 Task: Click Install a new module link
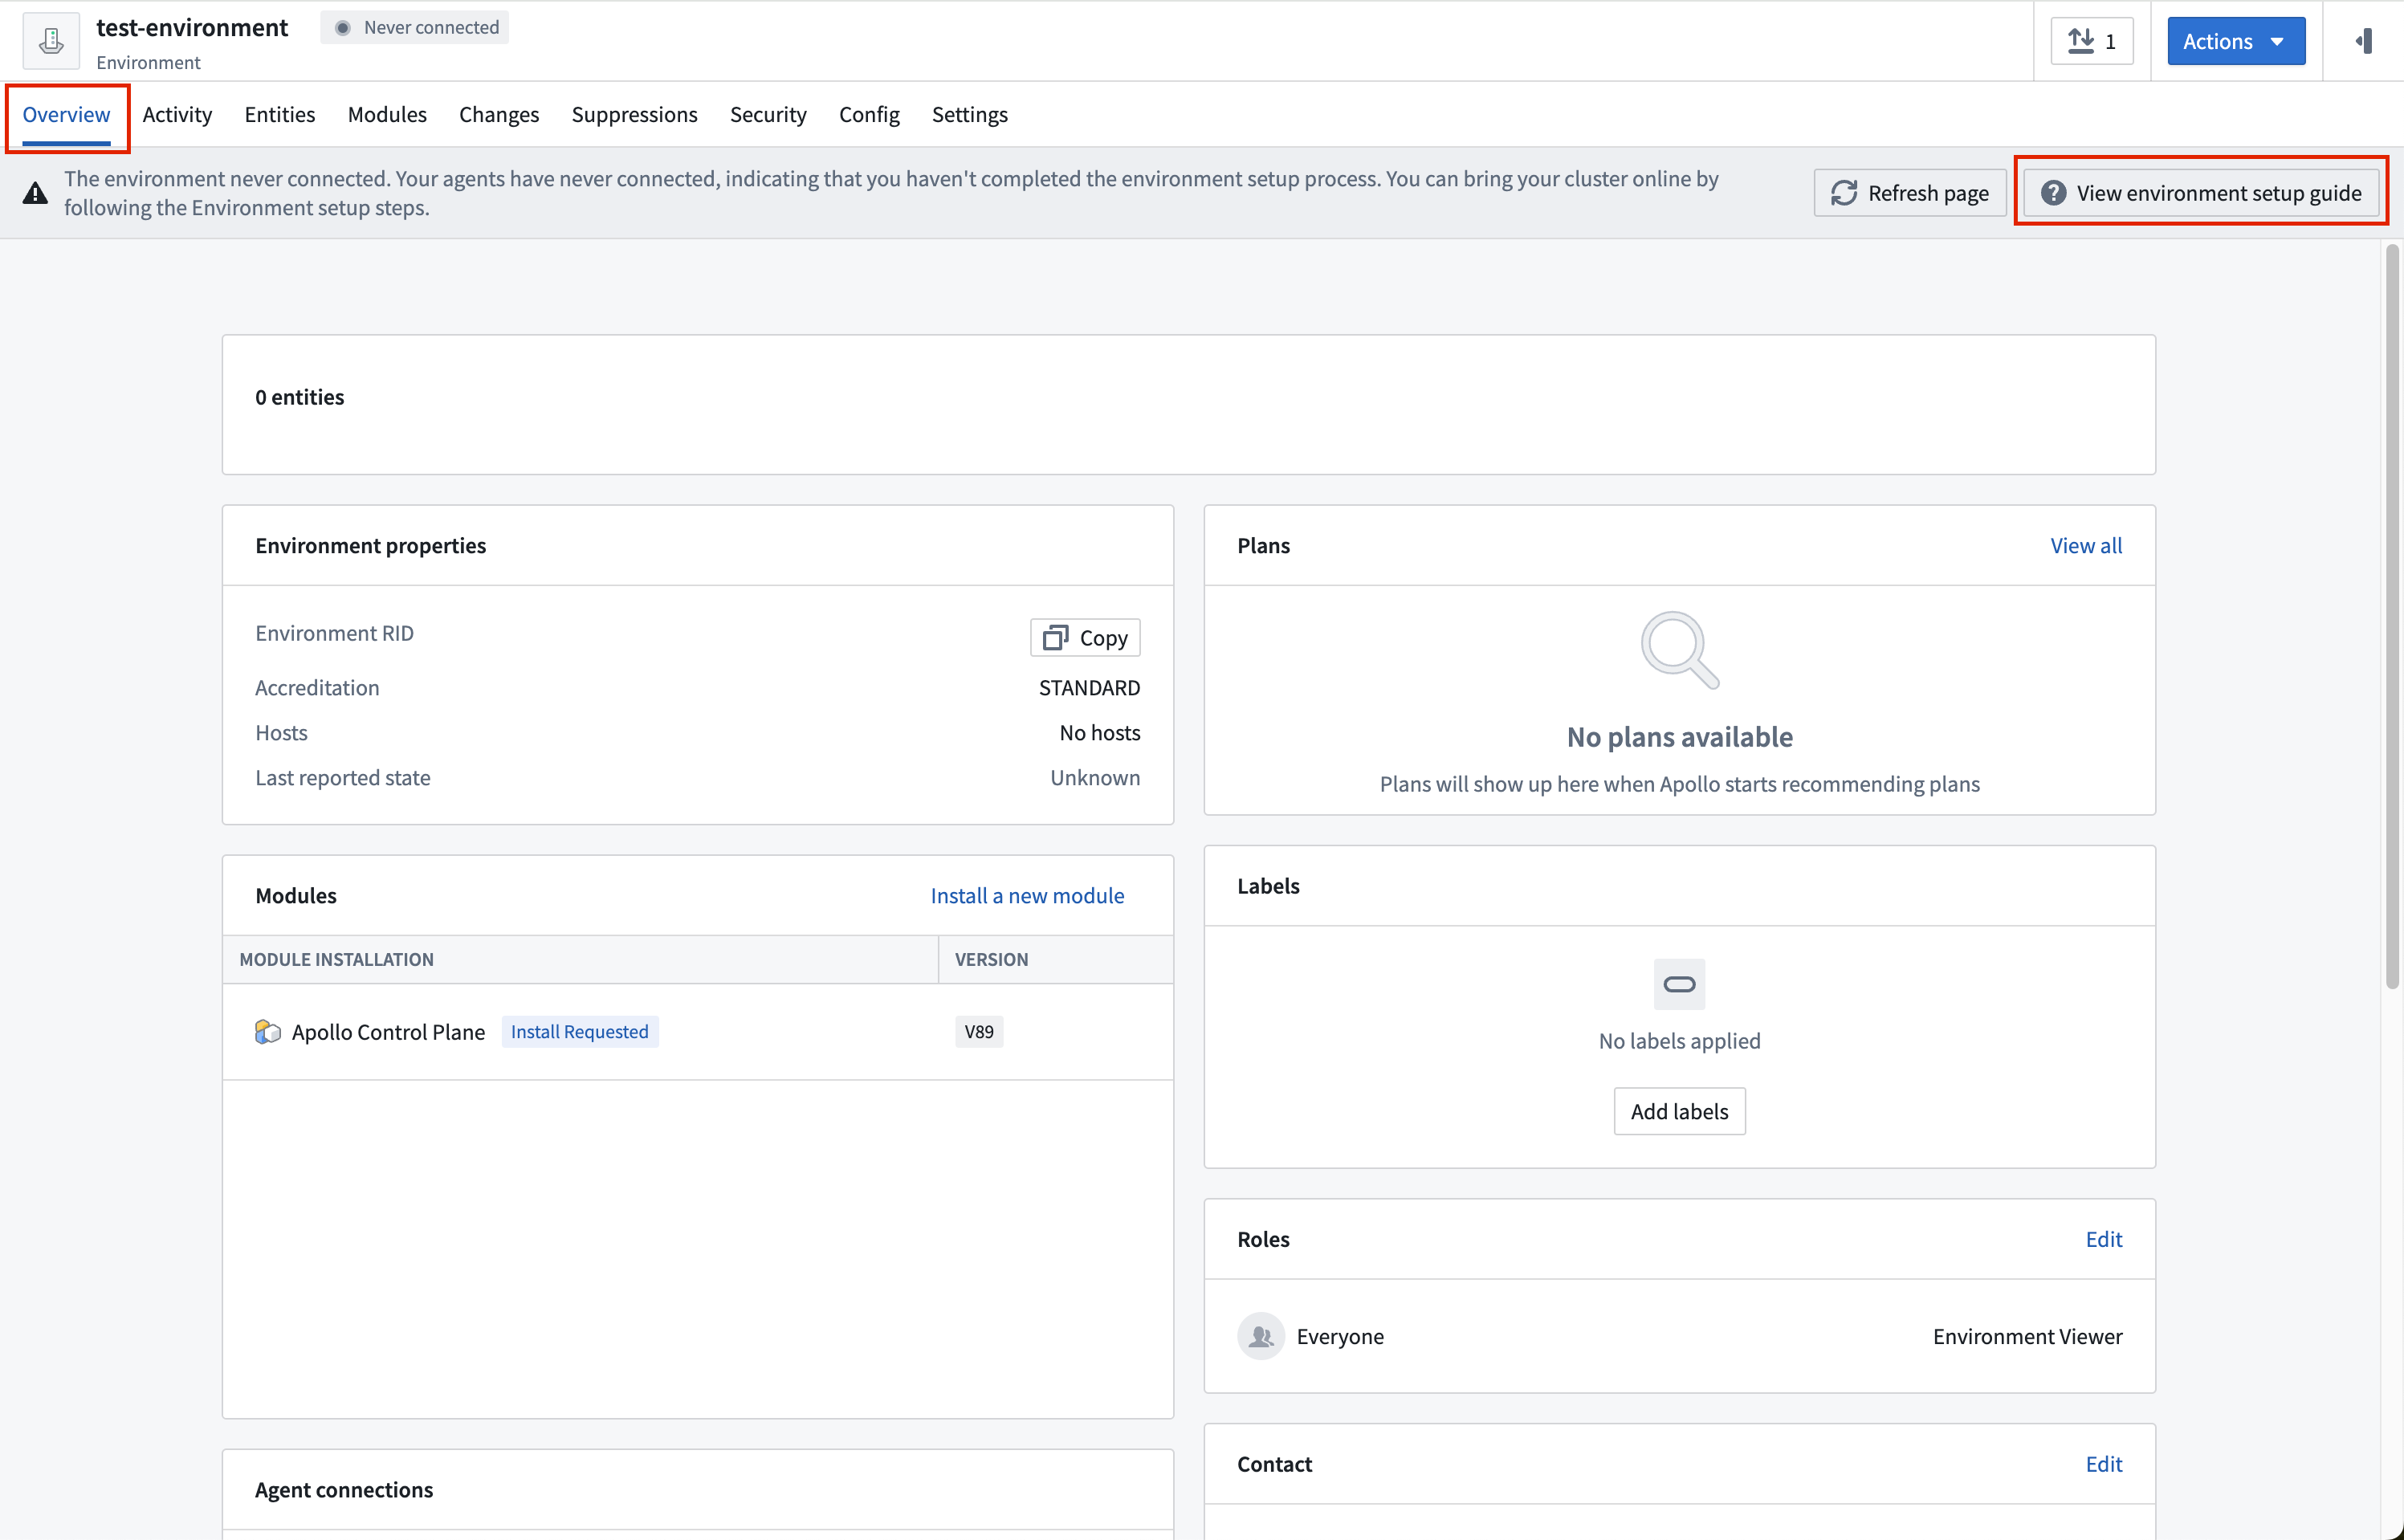tap(1027, 895)
